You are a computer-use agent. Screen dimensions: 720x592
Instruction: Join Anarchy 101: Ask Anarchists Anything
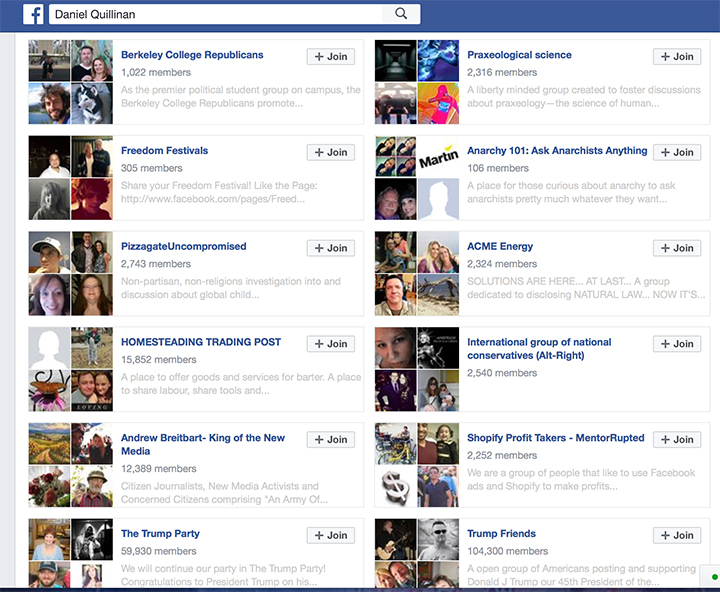(x=677, y=152)
